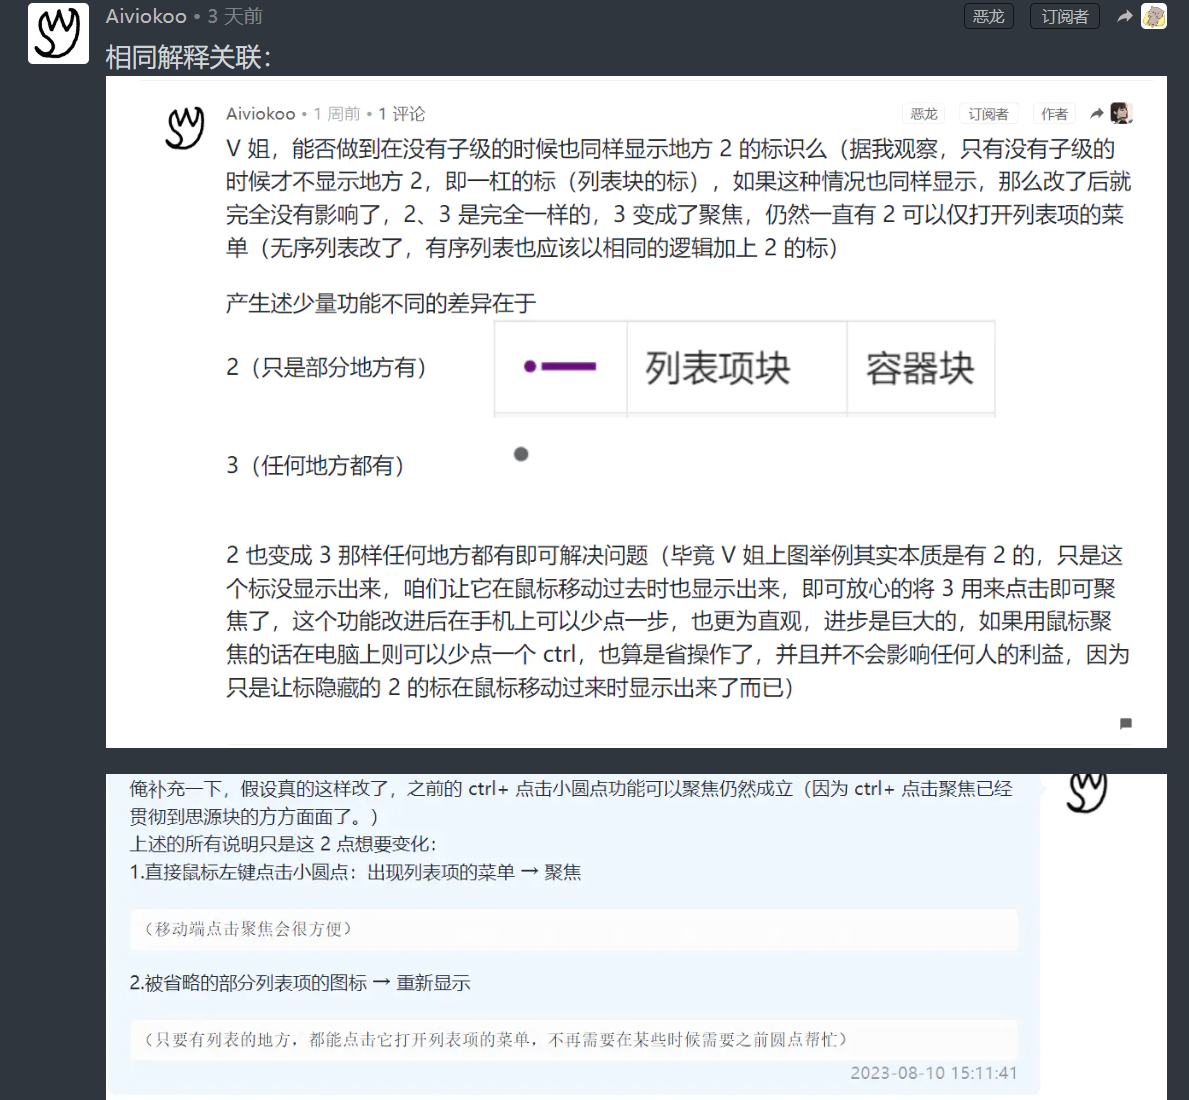Click the quote block starting '（只要有列表的地方'
The height and width of the screenshot is (1100, 1189).
point(574,1039)
